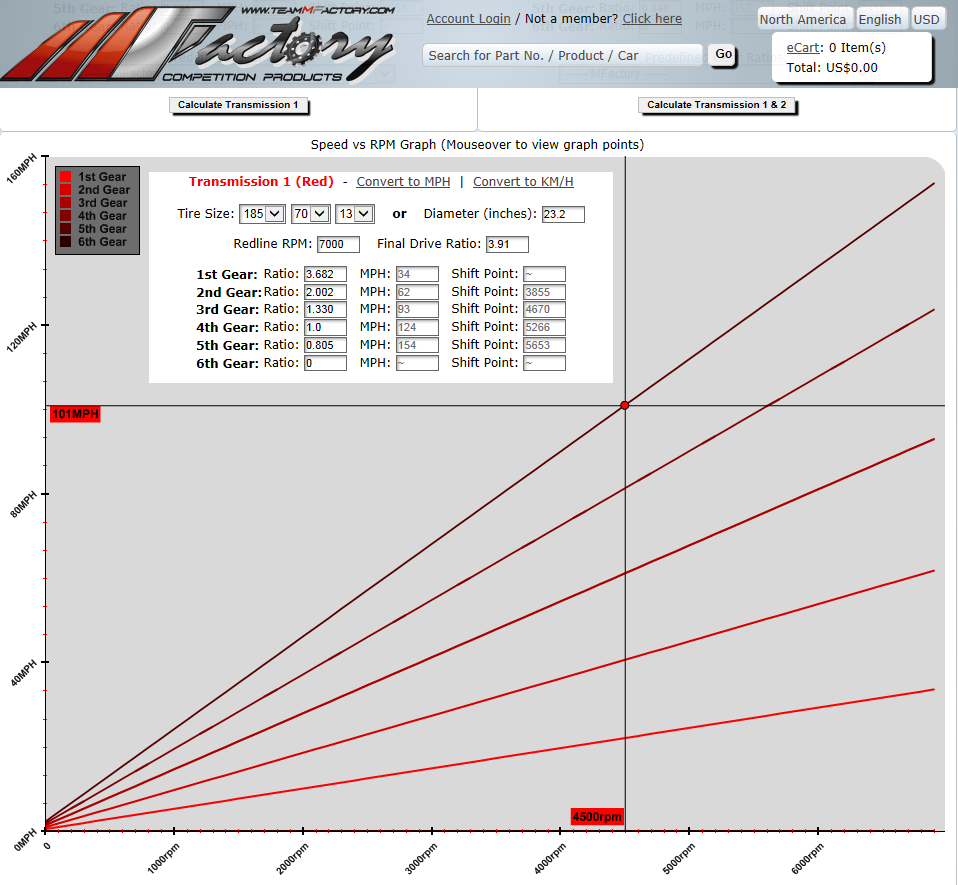Image resolution: width=958 pixels, height=885 pixels.
Task: Open the tire width dropdown showing 185
Action: [x=261, y=213]
